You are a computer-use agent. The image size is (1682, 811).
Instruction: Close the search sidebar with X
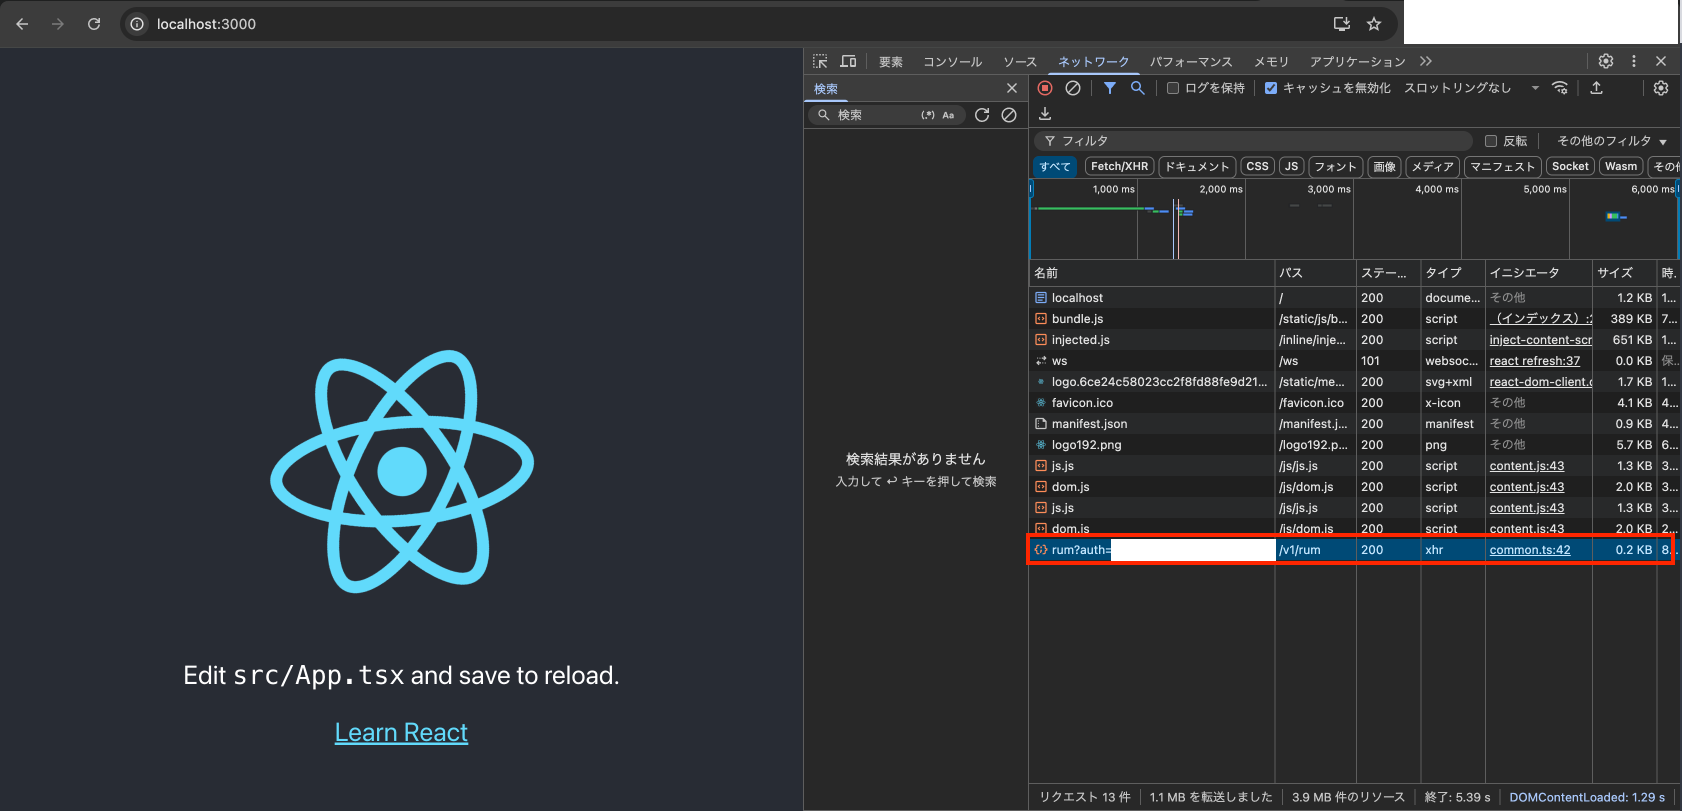coord(1012,88)
